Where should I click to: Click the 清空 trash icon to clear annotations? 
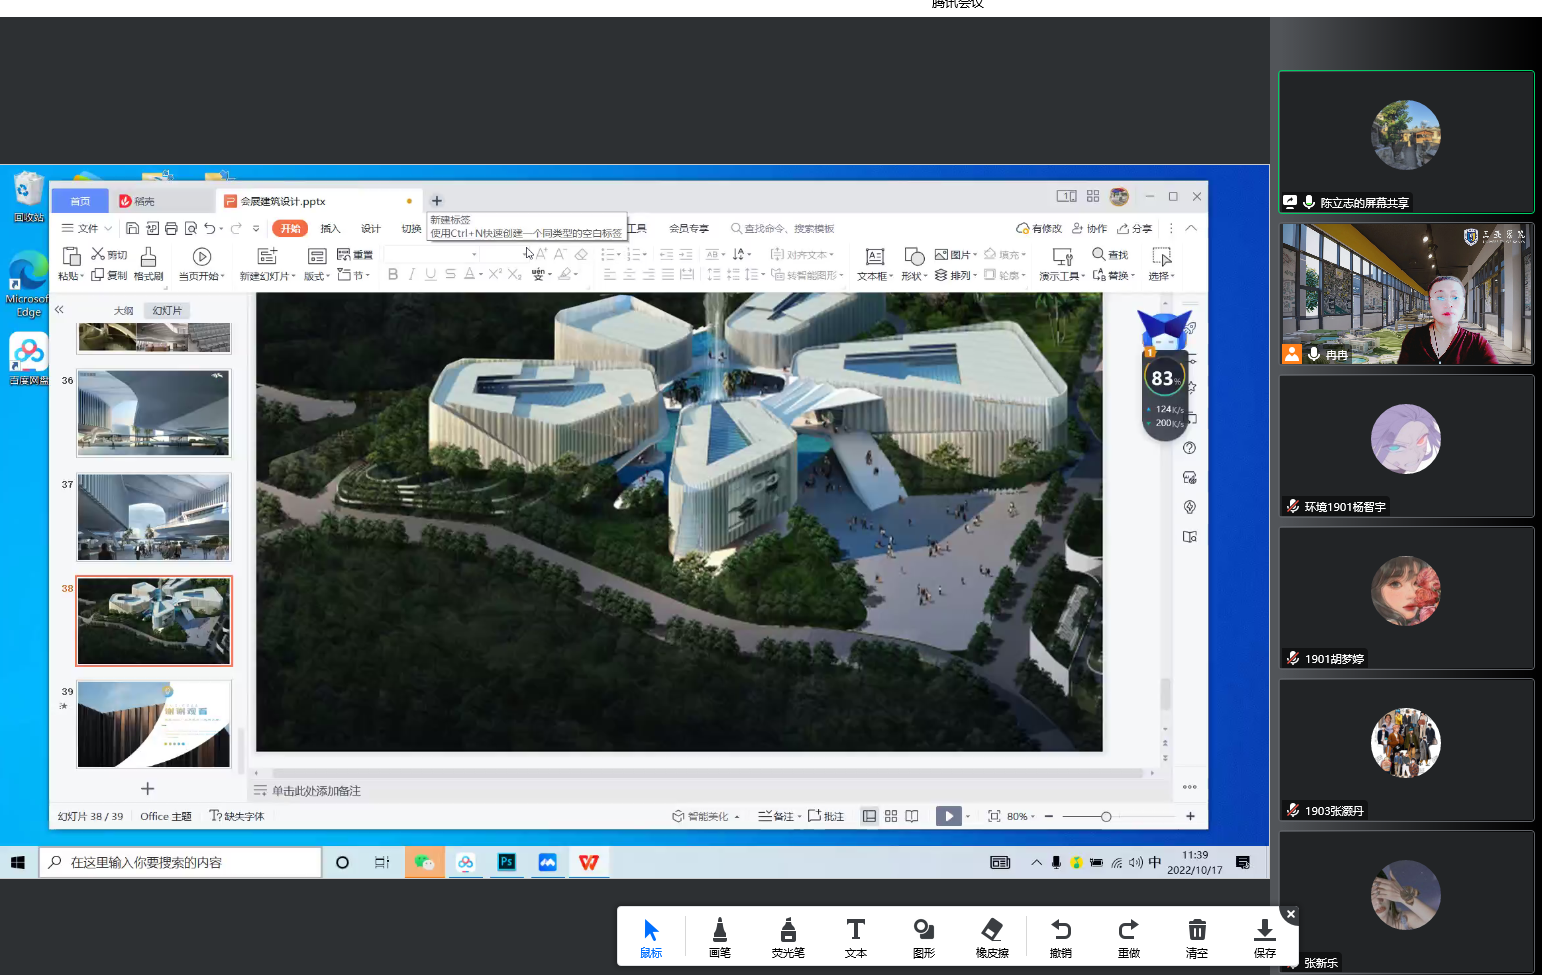pyautogui.click(x=1196, y=937)
